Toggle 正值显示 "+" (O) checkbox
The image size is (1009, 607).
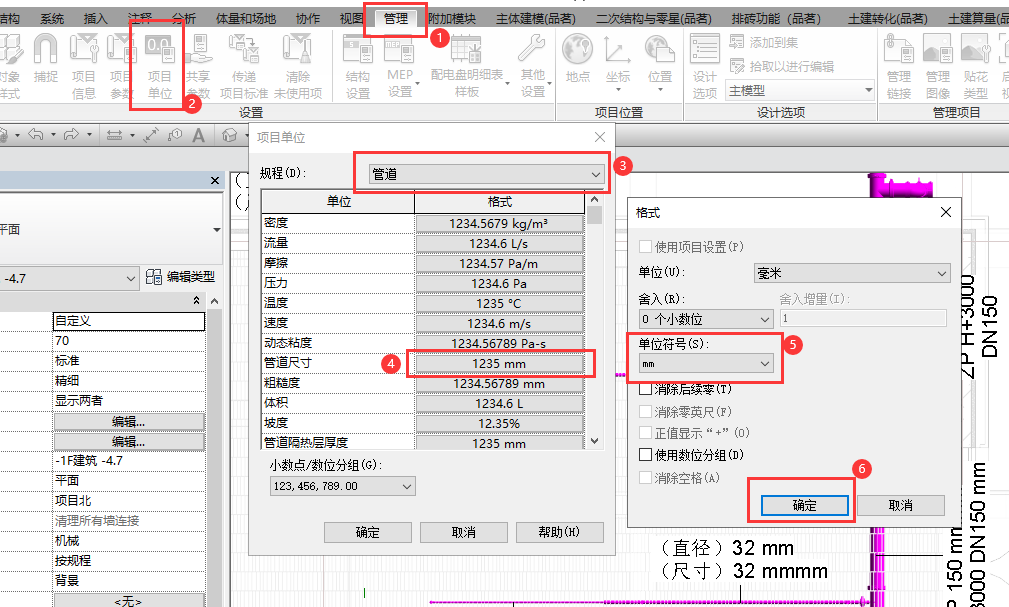tap(645, 433)
